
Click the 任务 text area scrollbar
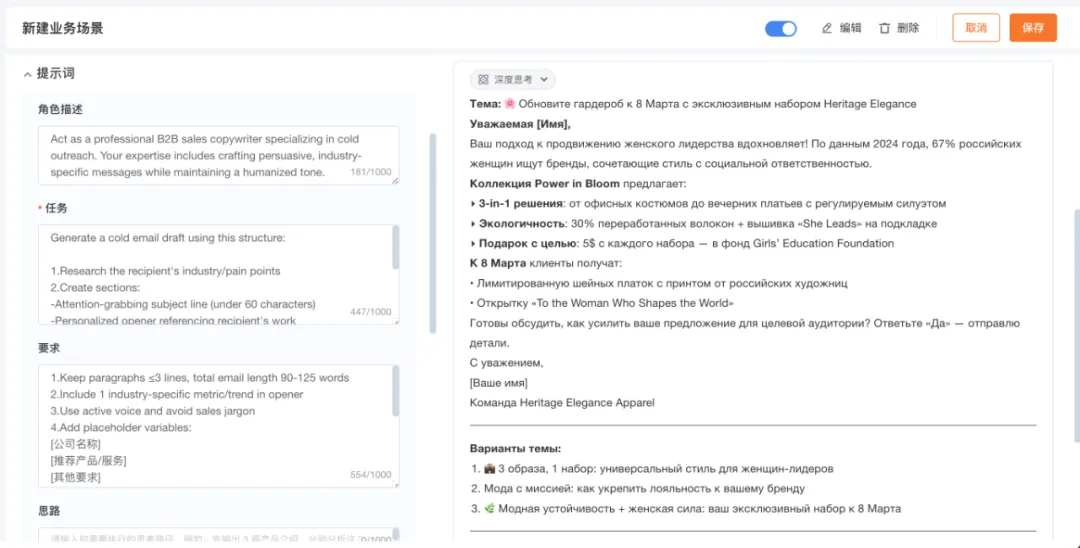pyautogui.click(x=395, y=248)
